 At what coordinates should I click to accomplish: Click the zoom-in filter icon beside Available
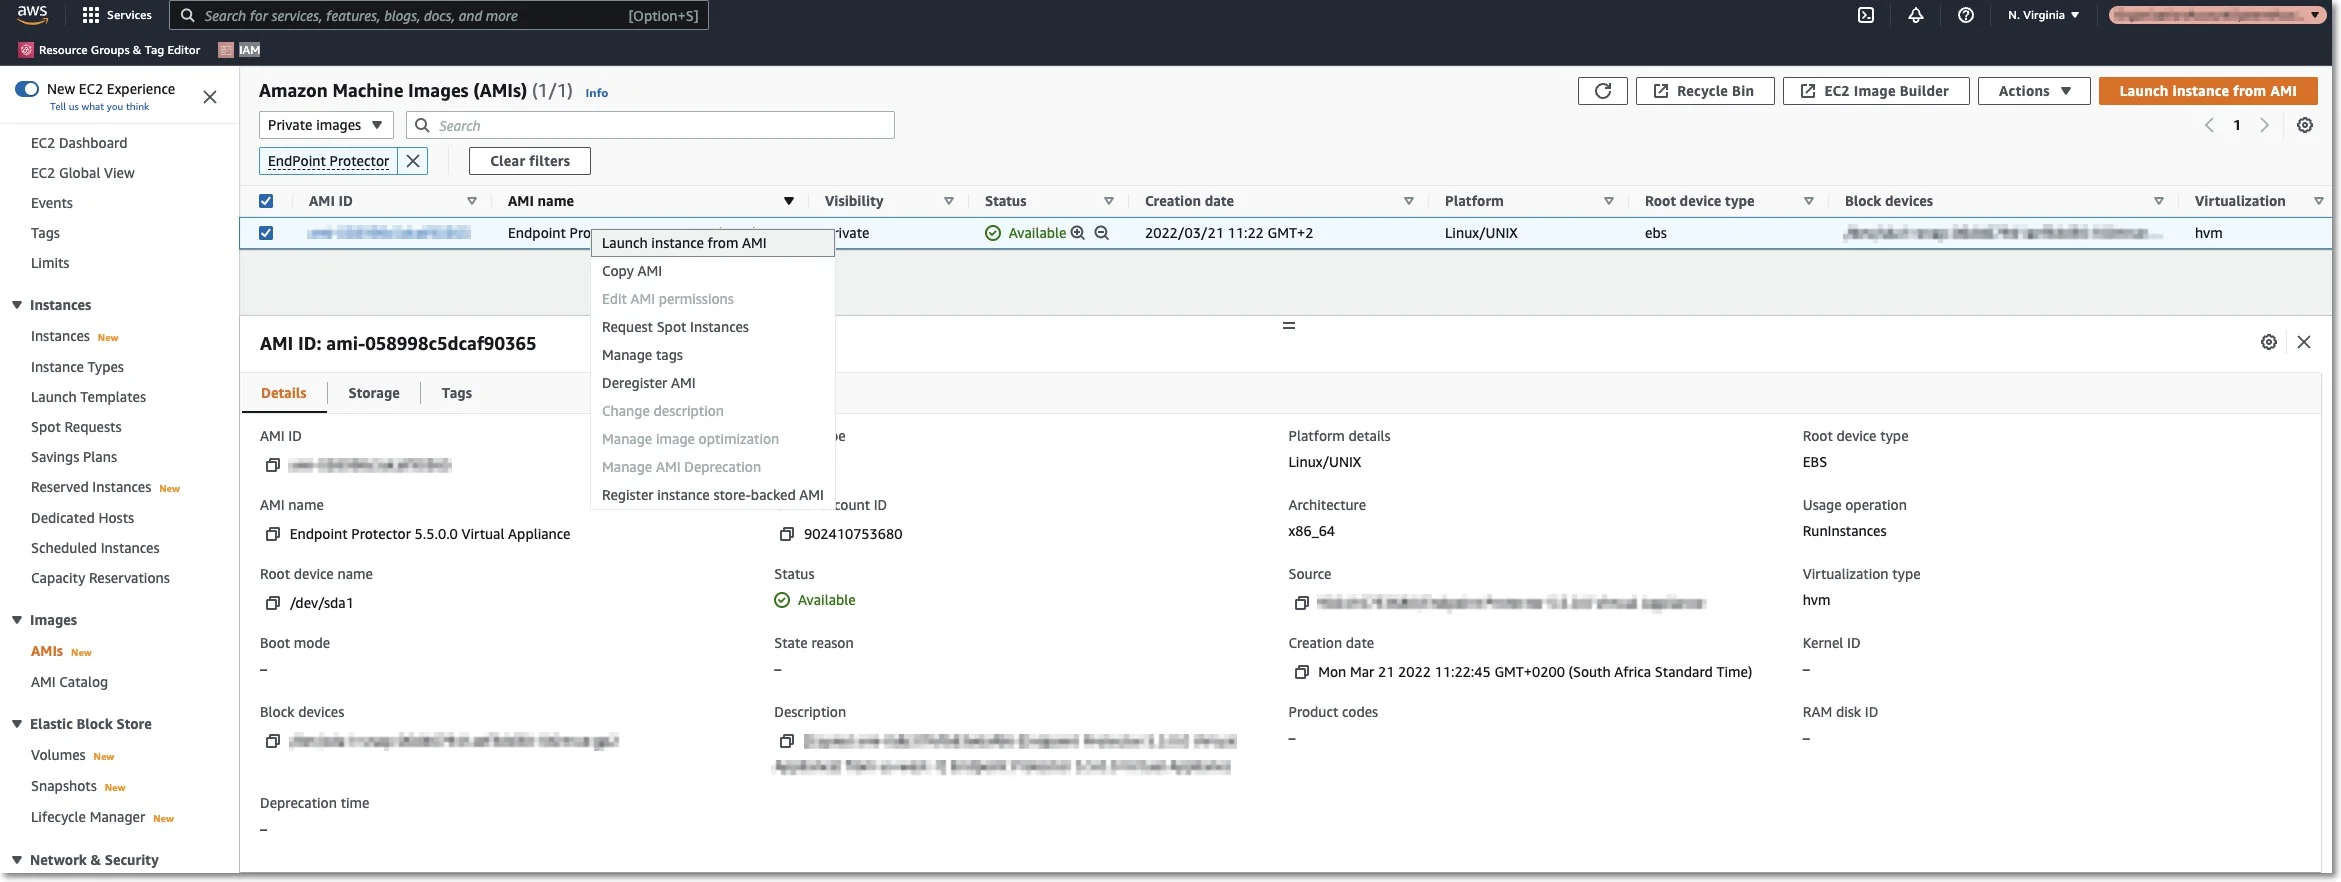coord(1078,233)
